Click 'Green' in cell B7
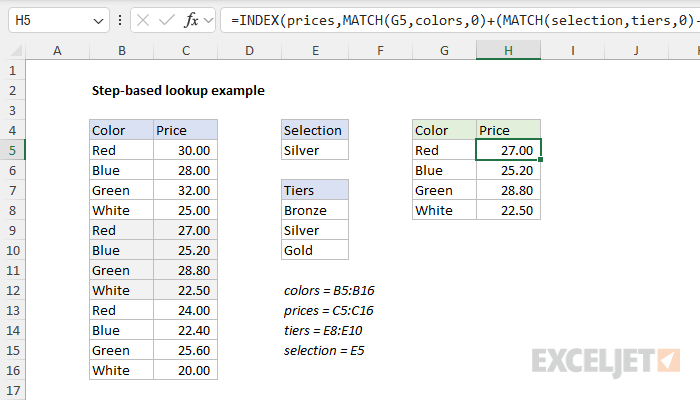700x400 pixels. click(121, 191)
